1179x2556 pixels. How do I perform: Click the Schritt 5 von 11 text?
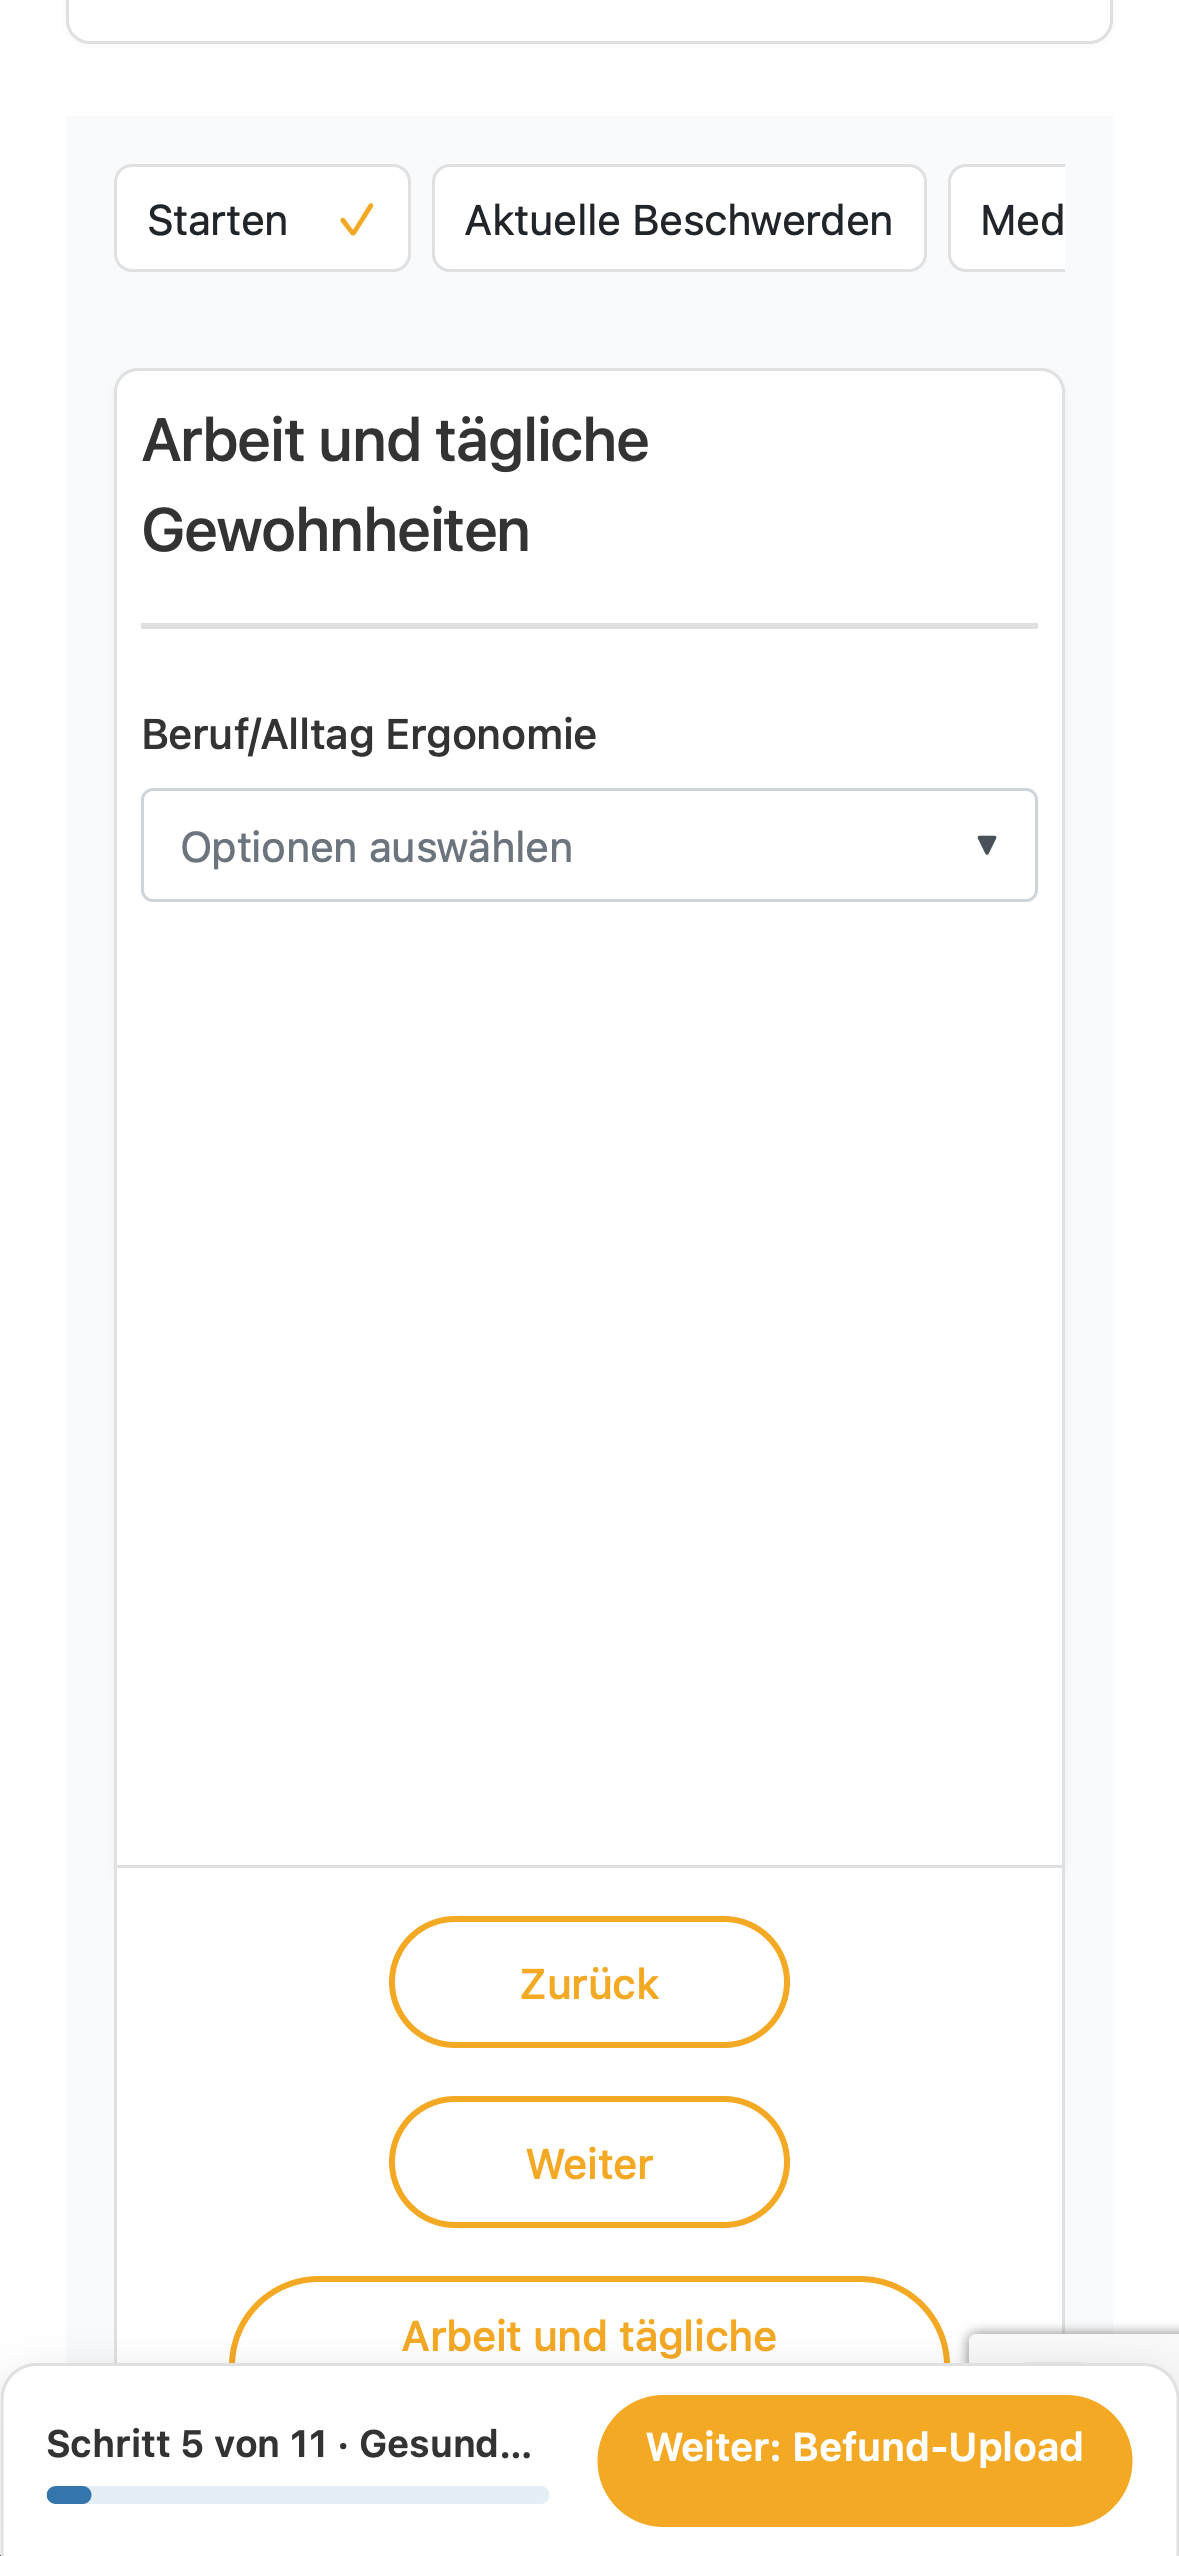point(188,2444)
